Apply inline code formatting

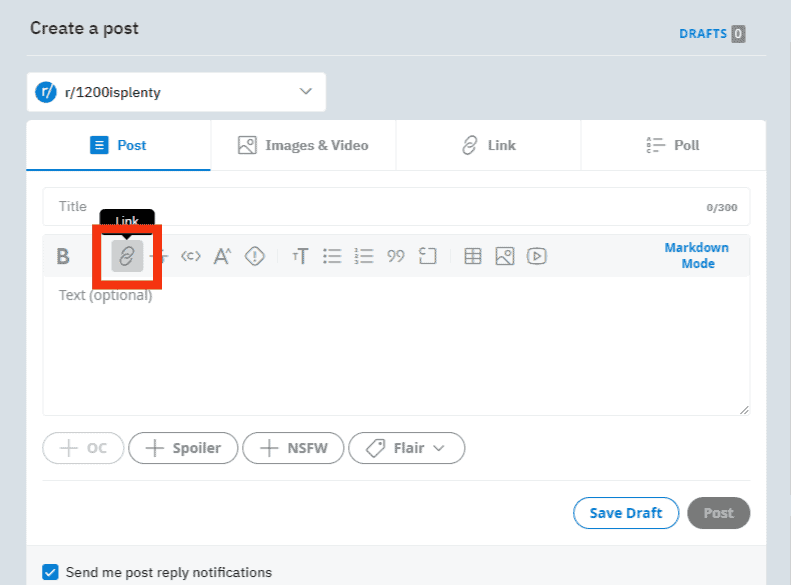pyautogui.click(x=191, y=256)
